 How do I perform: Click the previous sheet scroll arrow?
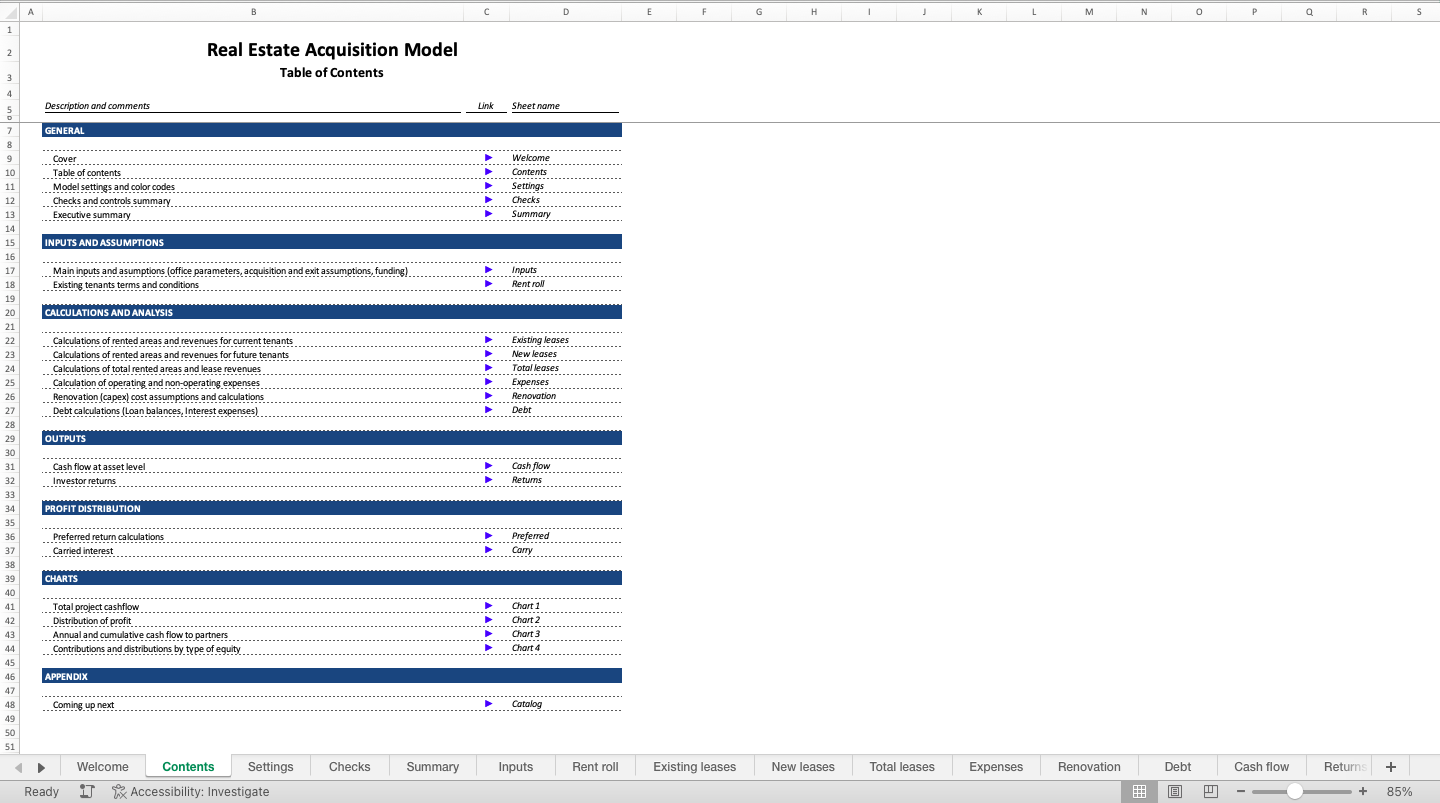point(16,766)
